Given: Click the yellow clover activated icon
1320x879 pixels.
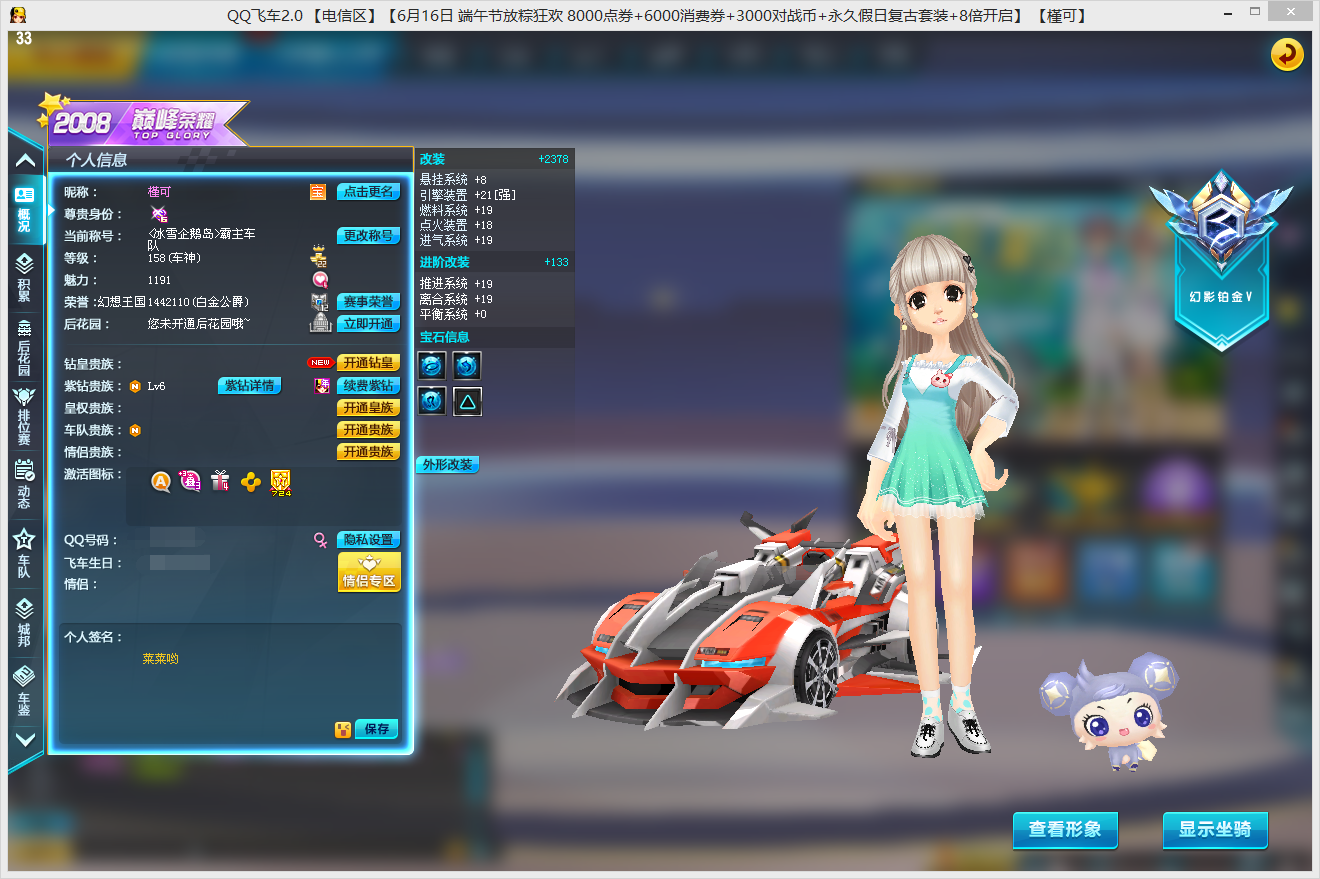Looking at the screenshot, I should pyautogui.click(x=251, y=482).
